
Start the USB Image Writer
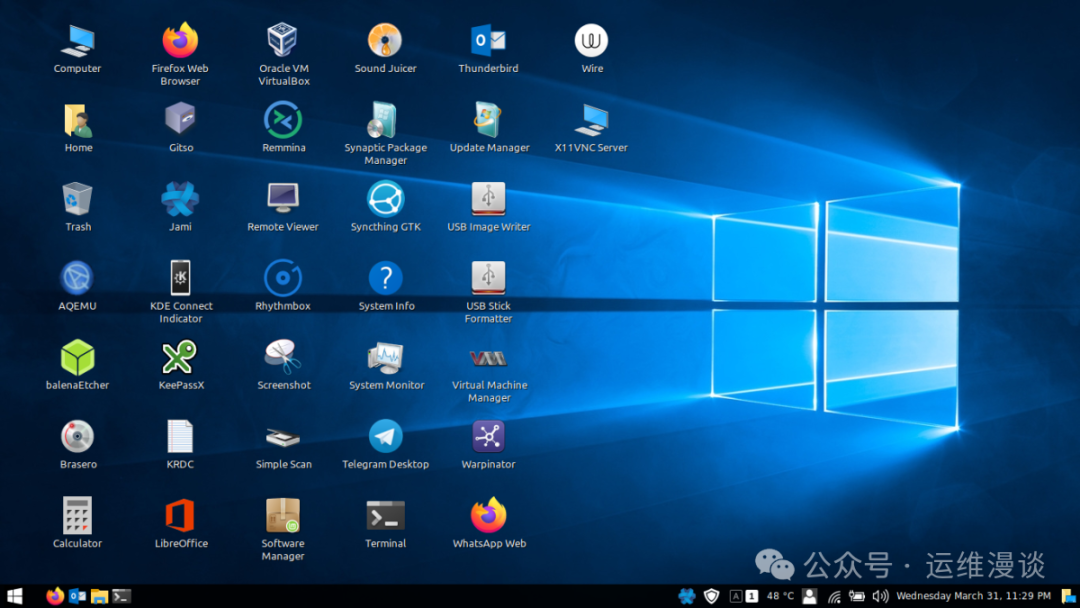click(x=488, y=202)
